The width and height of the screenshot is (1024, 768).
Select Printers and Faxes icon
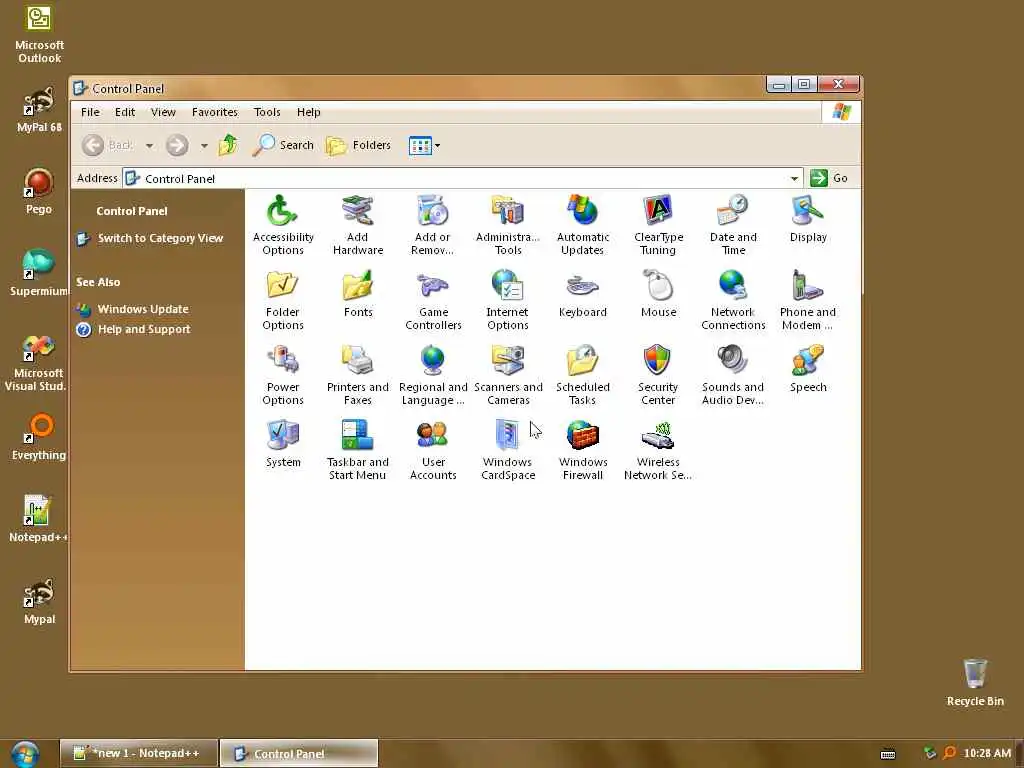pos(357,375)
